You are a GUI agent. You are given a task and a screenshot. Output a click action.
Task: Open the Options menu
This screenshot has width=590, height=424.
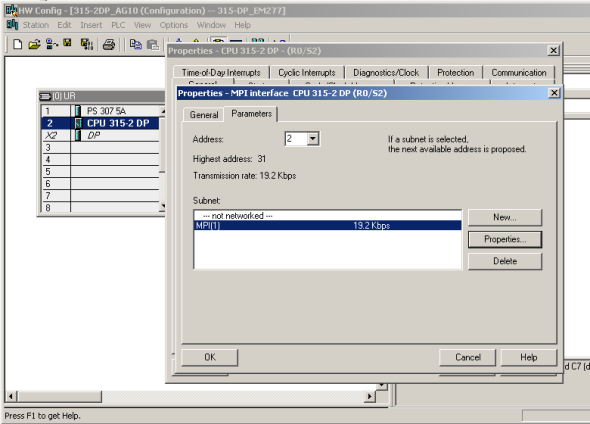173,25
